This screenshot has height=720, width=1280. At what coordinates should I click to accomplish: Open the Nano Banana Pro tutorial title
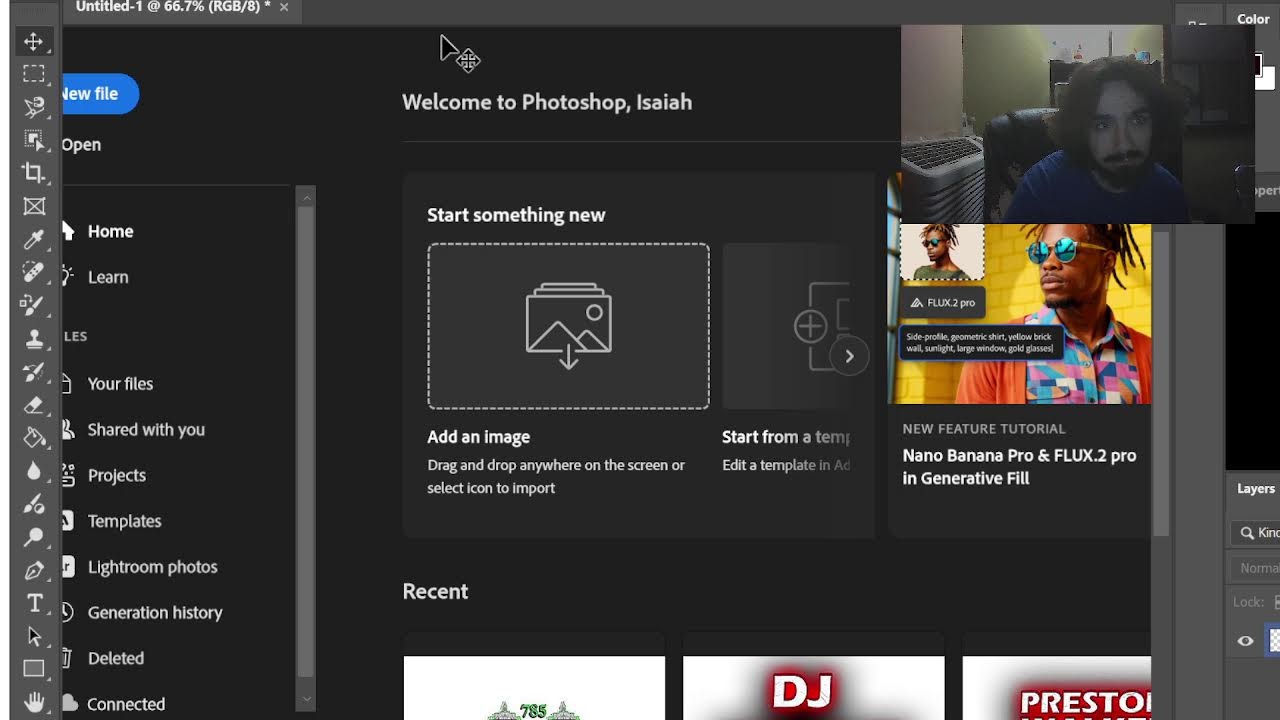[x=1019, y=467]
